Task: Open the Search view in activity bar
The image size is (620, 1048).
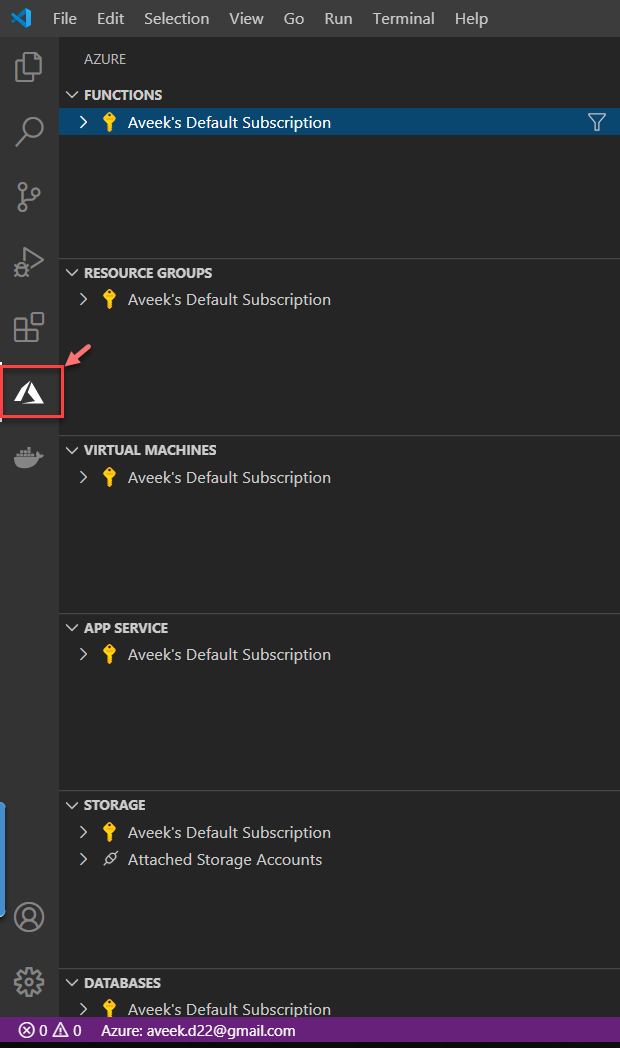Action: pyautogui.click(x=29, y=131)
